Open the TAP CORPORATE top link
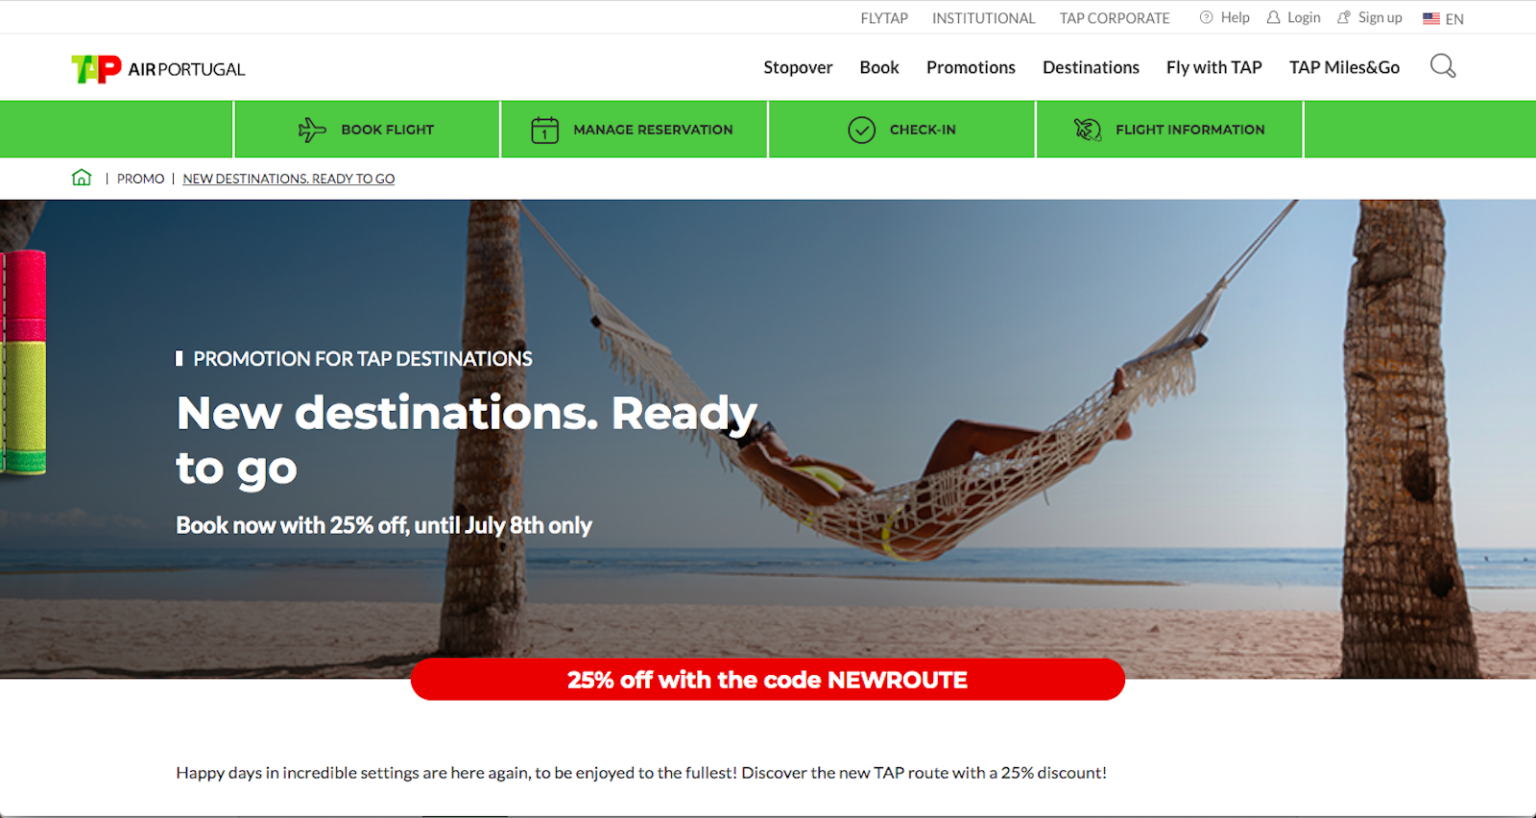Viewport: 1536px width, 818px height. (x=1114, y=18)
